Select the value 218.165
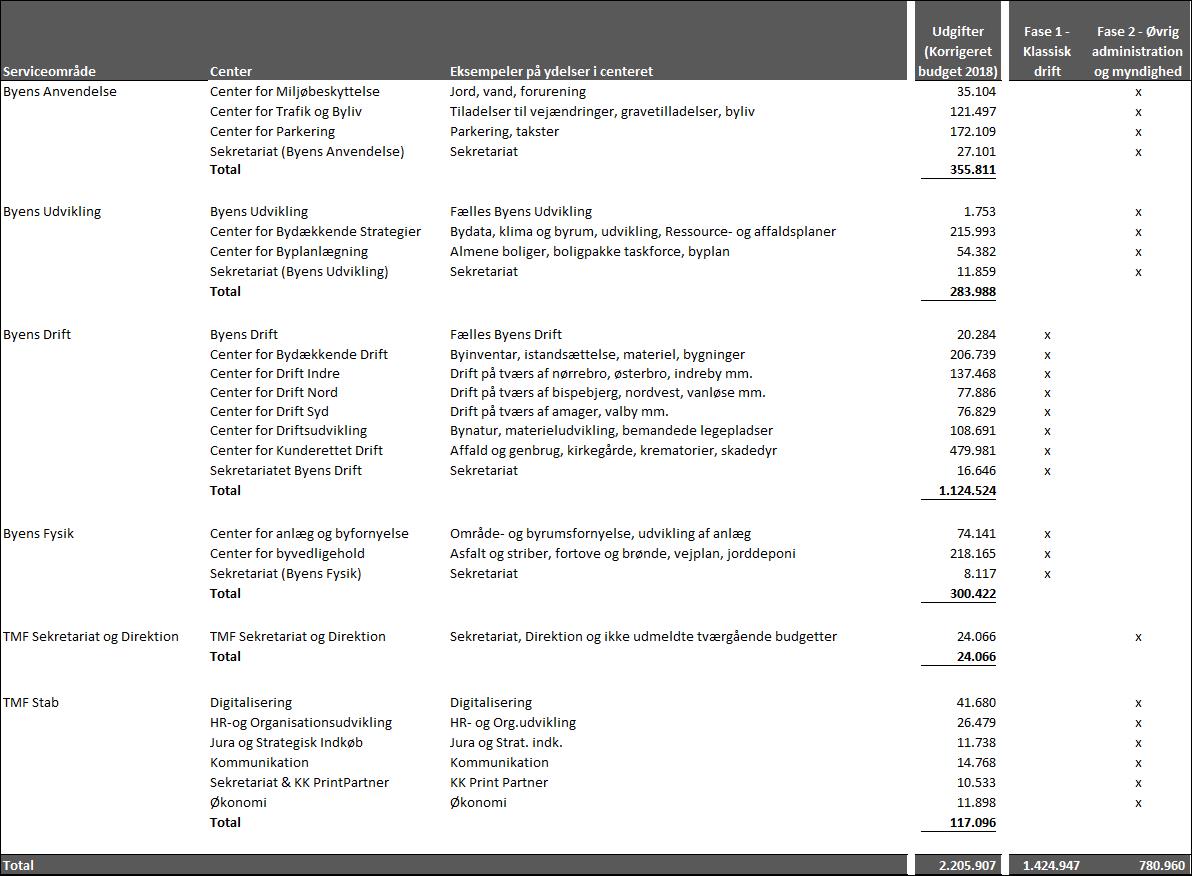 (973, 554)
